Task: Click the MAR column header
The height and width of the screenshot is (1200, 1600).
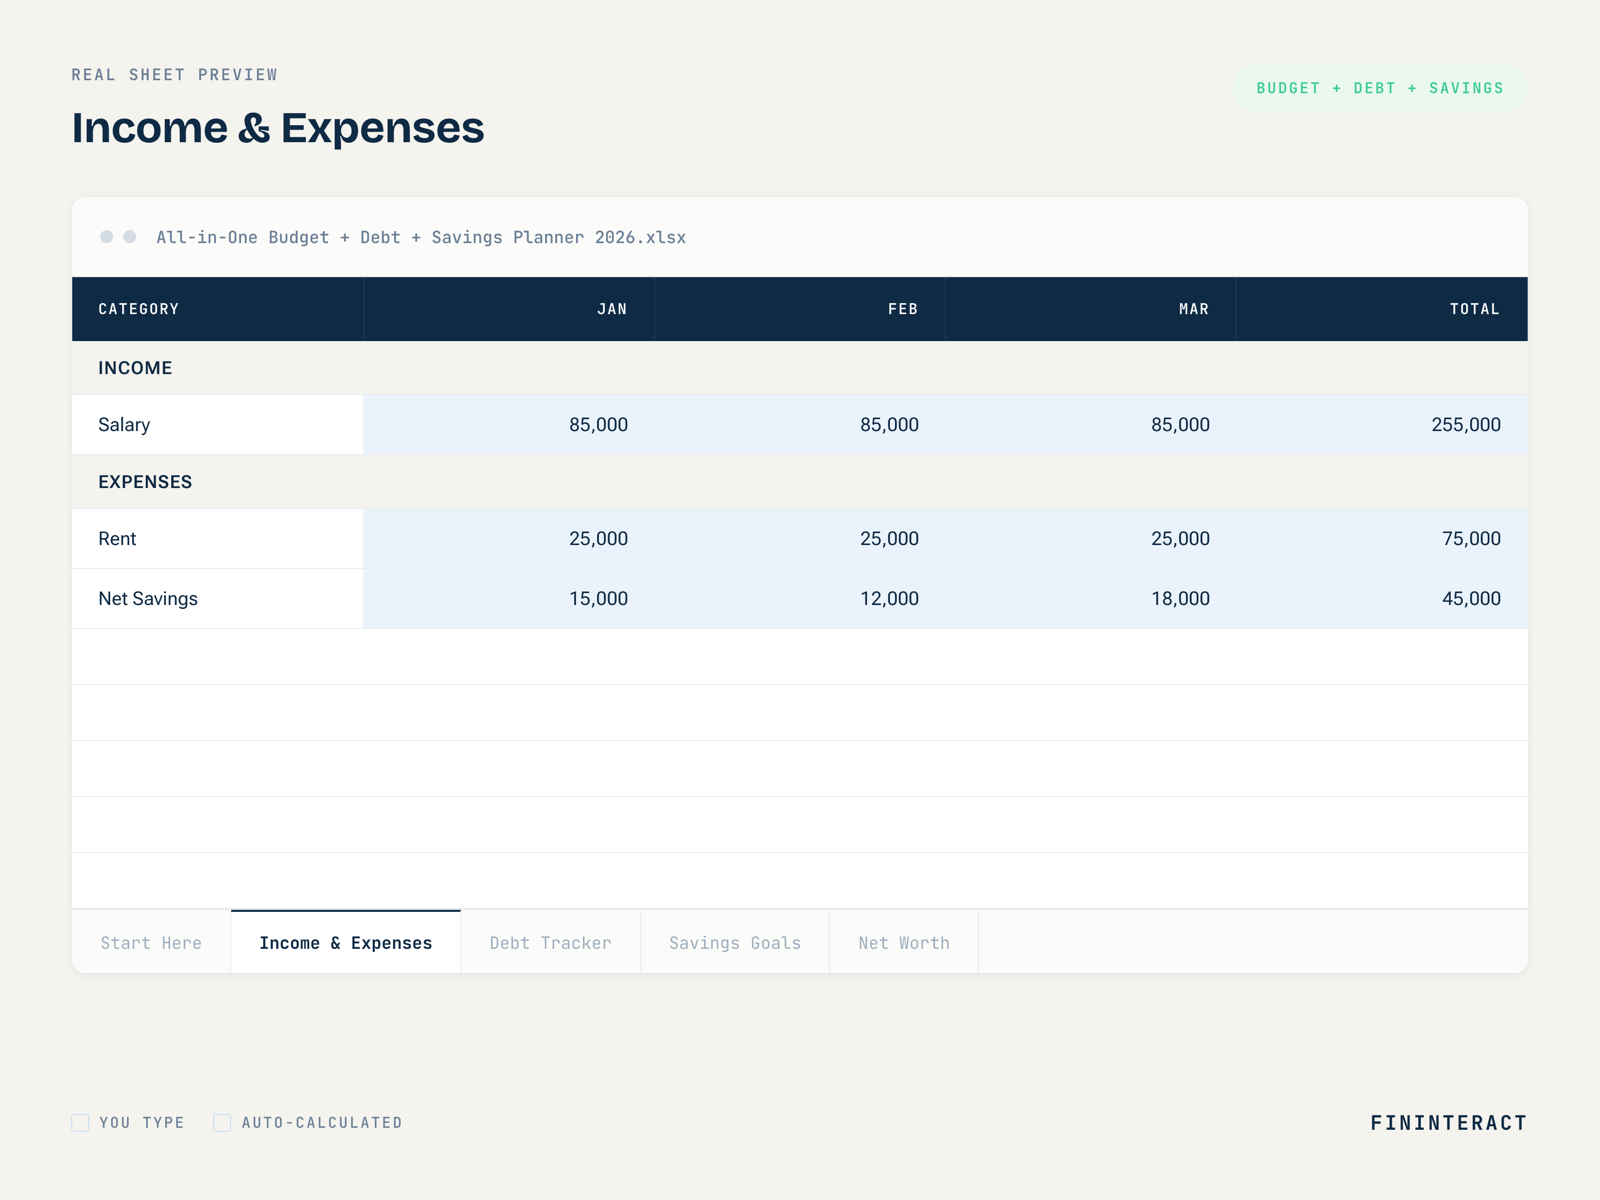Action: pyautogui.click(x=1091, y=309)
